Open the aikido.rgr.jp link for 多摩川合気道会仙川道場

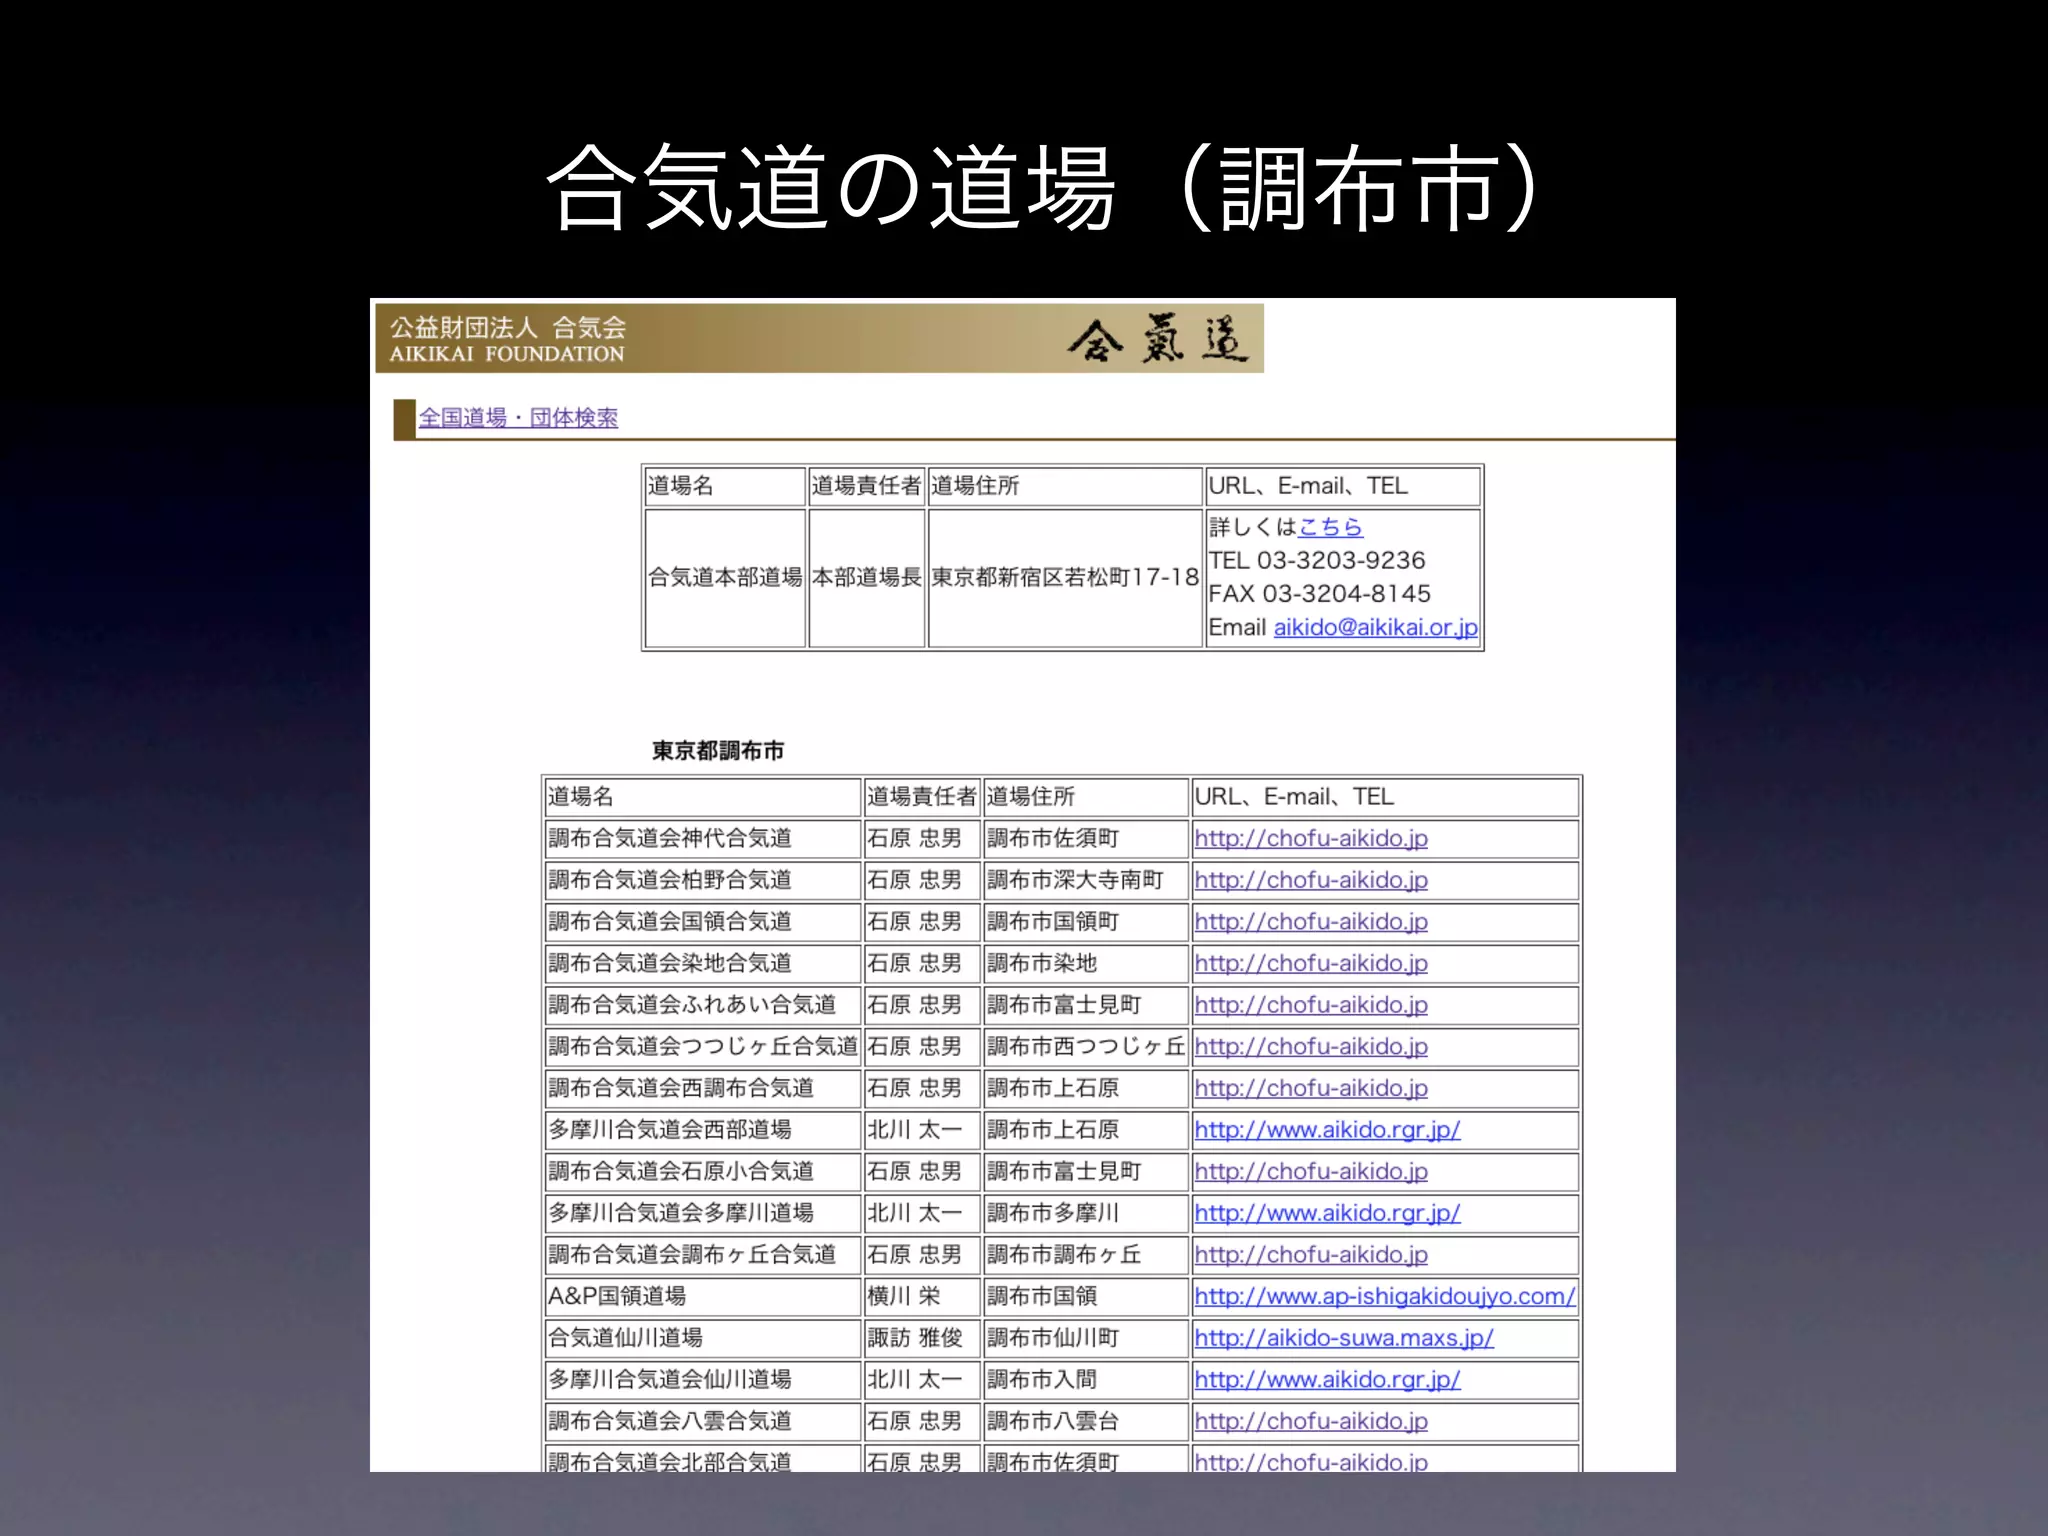1327,1380
